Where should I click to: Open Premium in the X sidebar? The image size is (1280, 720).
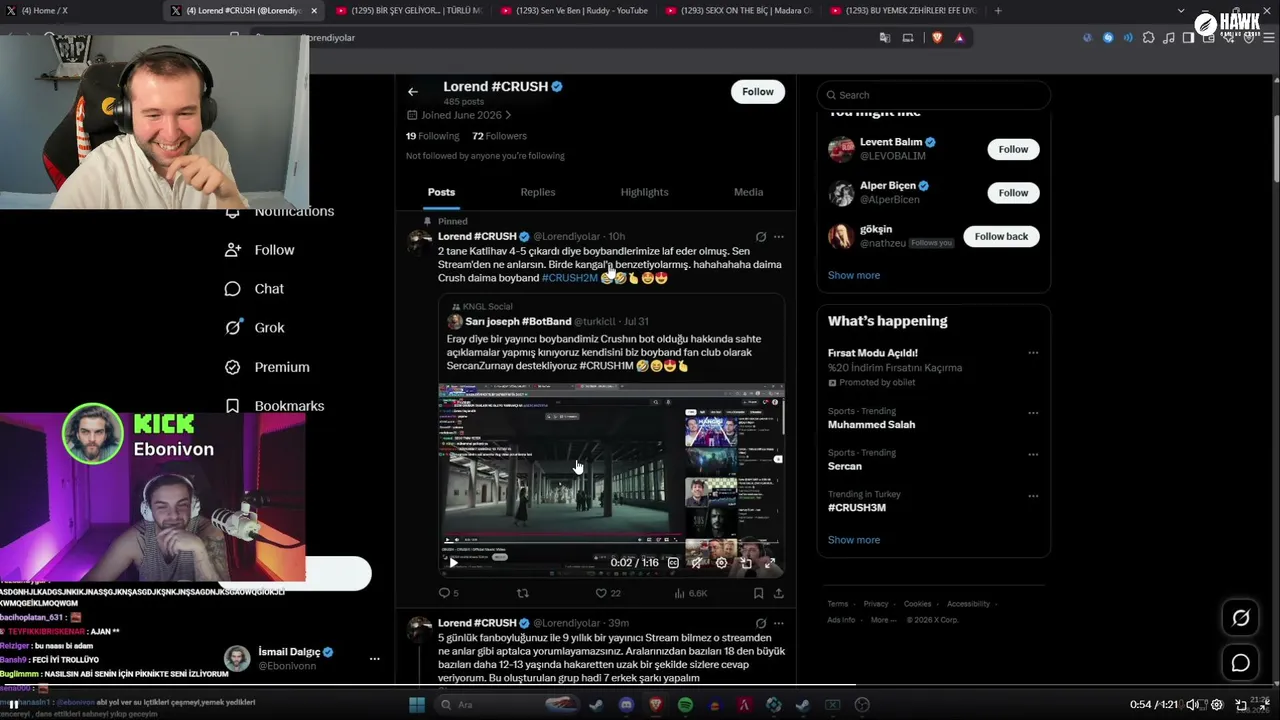click(x=267, y=367)
